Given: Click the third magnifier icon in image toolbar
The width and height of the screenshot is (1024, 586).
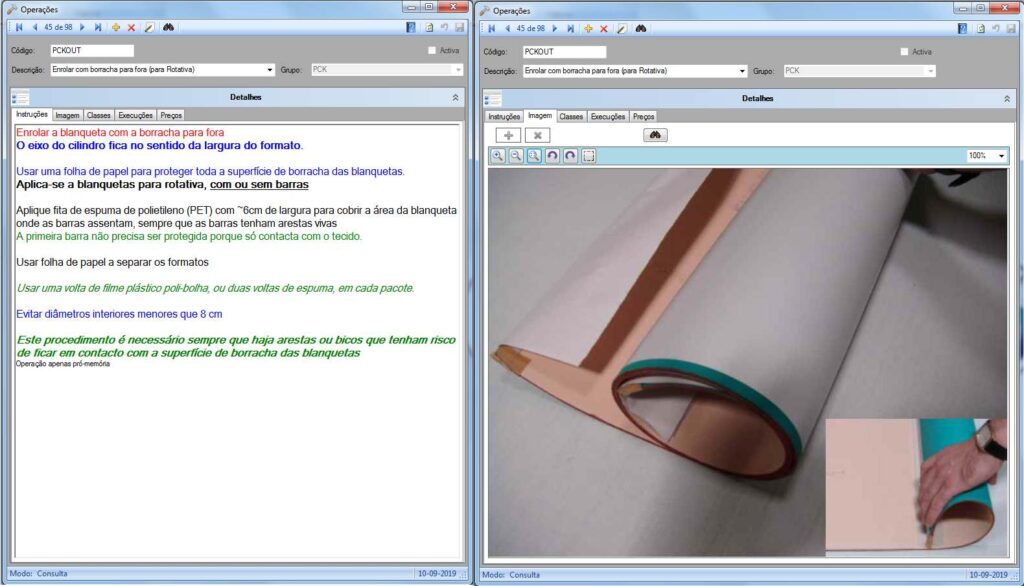Looking at the screenshot, I should 534,155.
